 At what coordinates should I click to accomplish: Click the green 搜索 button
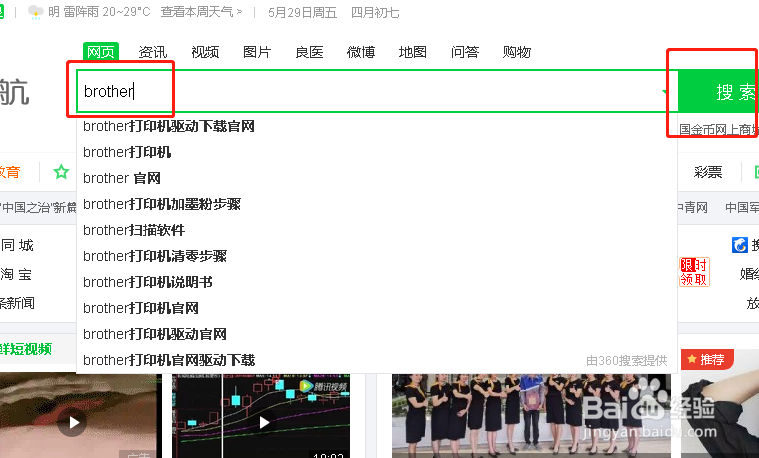point(718,92)
